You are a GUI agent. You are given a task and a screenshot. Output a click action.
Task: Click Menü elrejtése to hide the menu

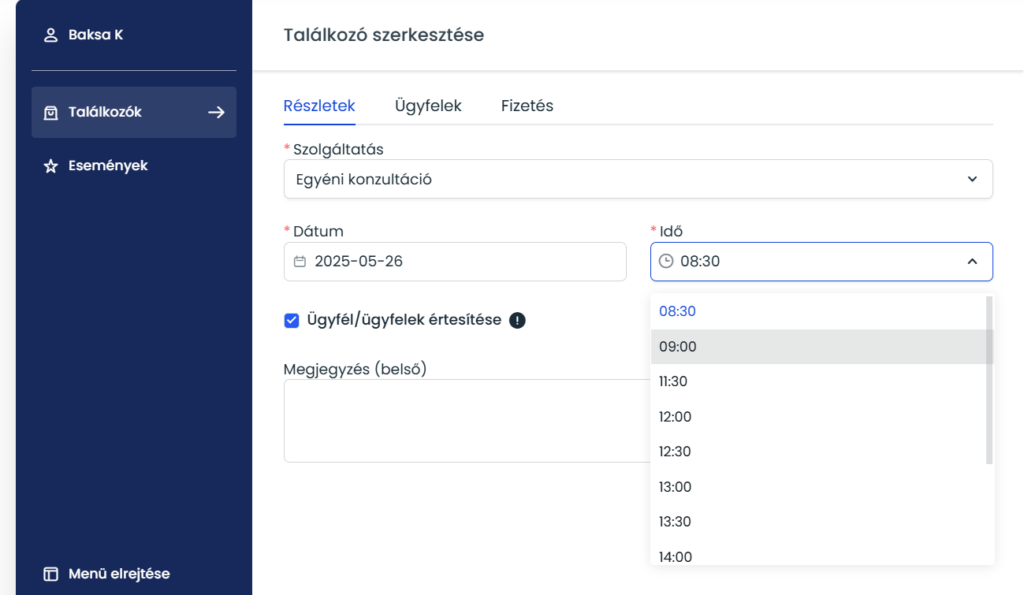[x=118, y=574]
